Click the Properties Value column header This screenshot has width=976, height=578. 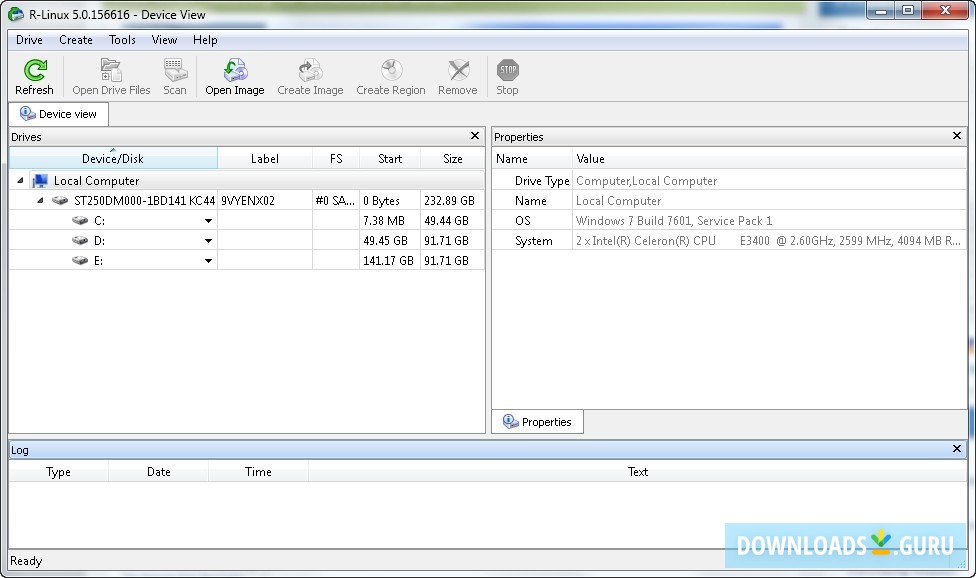tap(770, 159)
